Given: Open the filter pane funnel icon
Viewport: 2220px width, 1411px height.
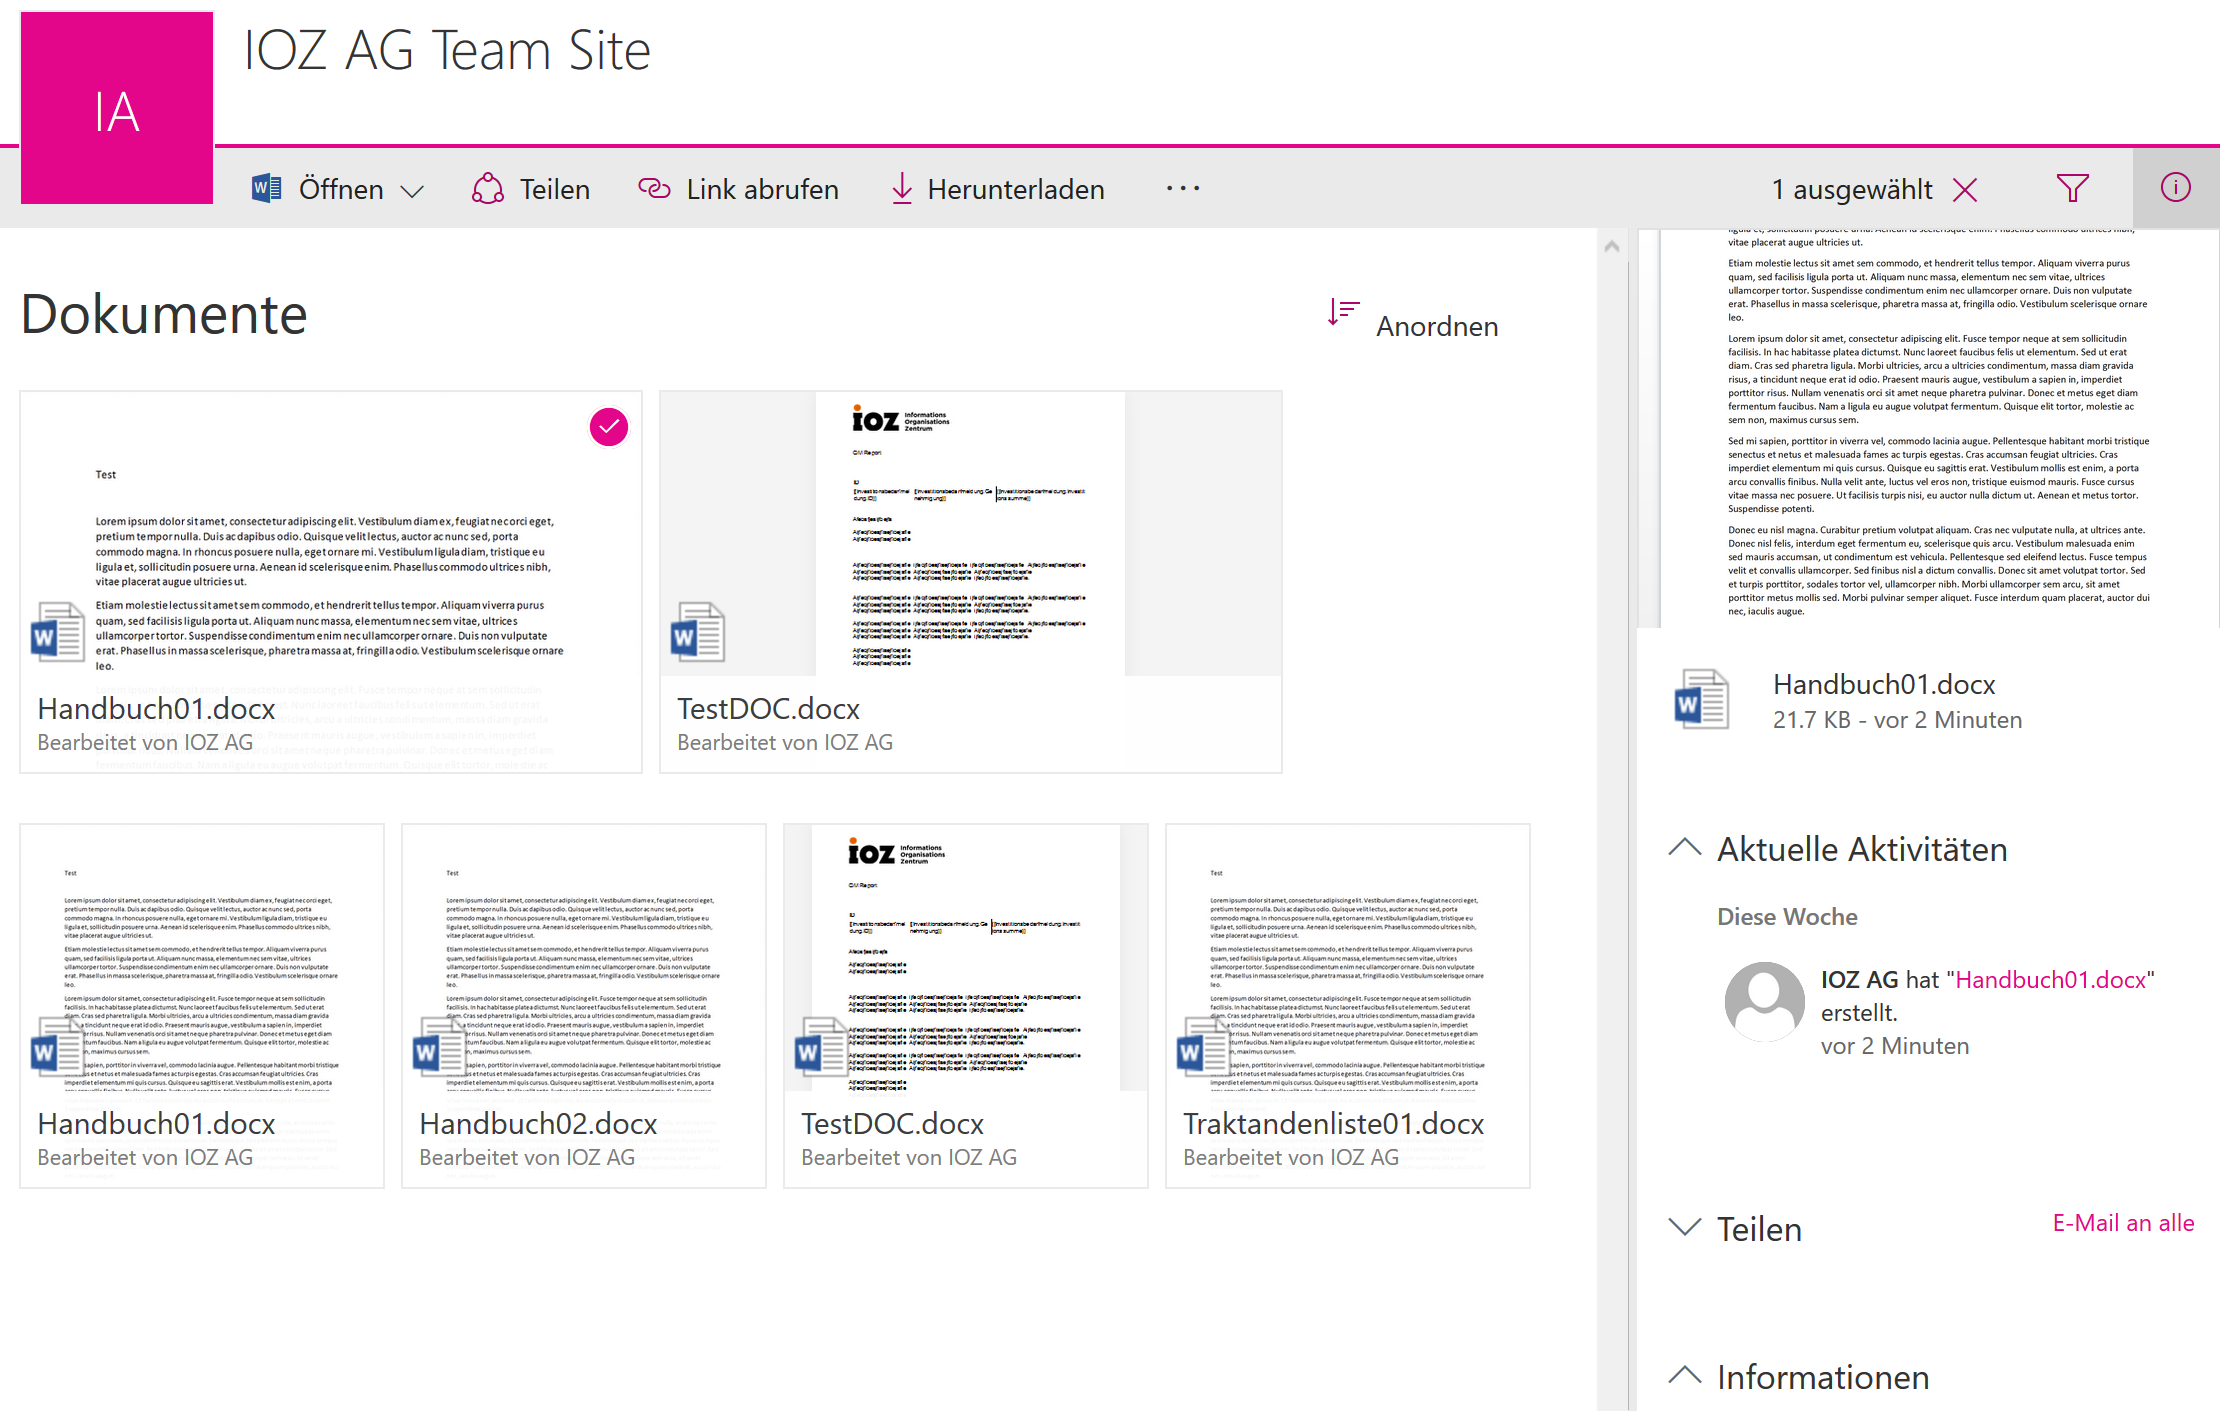Looking at the screenshot, I should pyautogui.click(x=2072, y=188).
